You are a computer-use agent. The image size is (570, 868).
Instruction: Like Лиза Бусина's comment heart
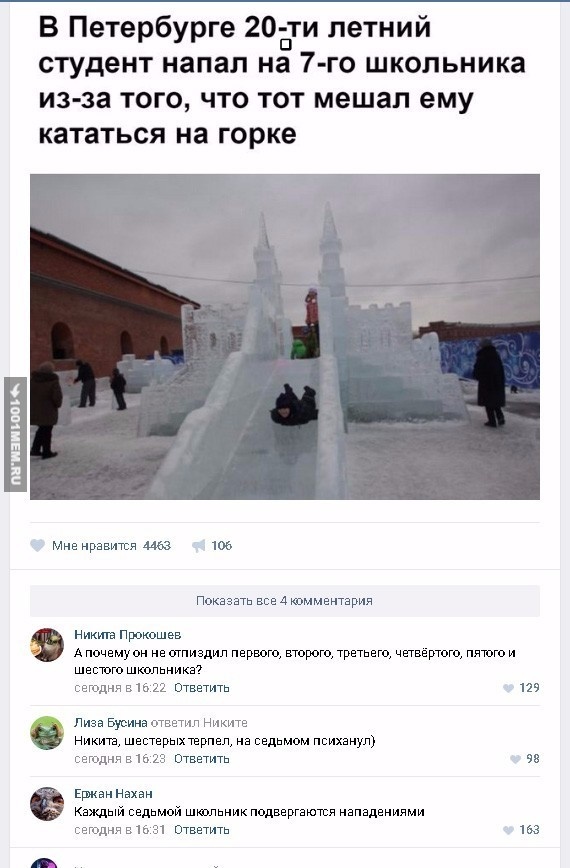515,759
